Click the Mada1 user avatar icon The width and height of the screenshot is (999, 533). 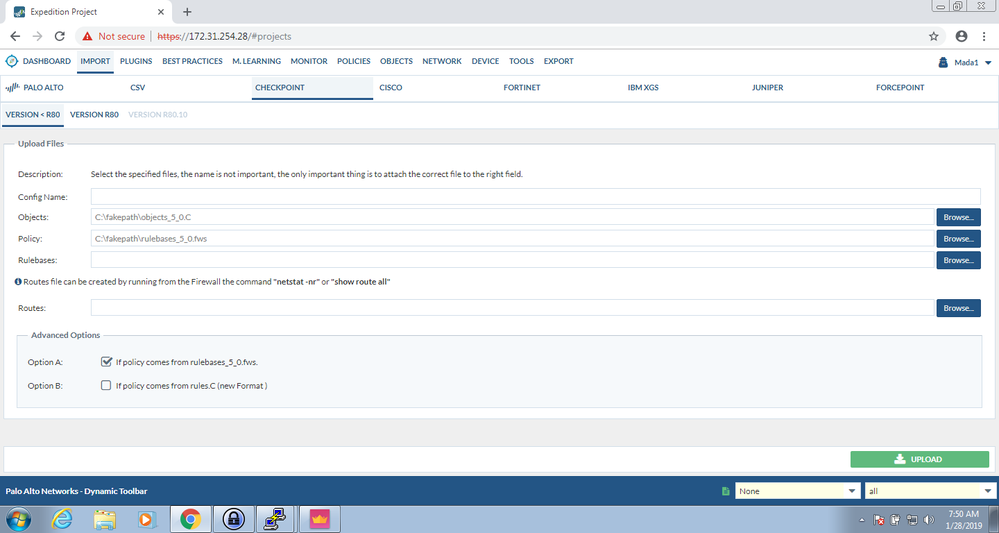944,62
